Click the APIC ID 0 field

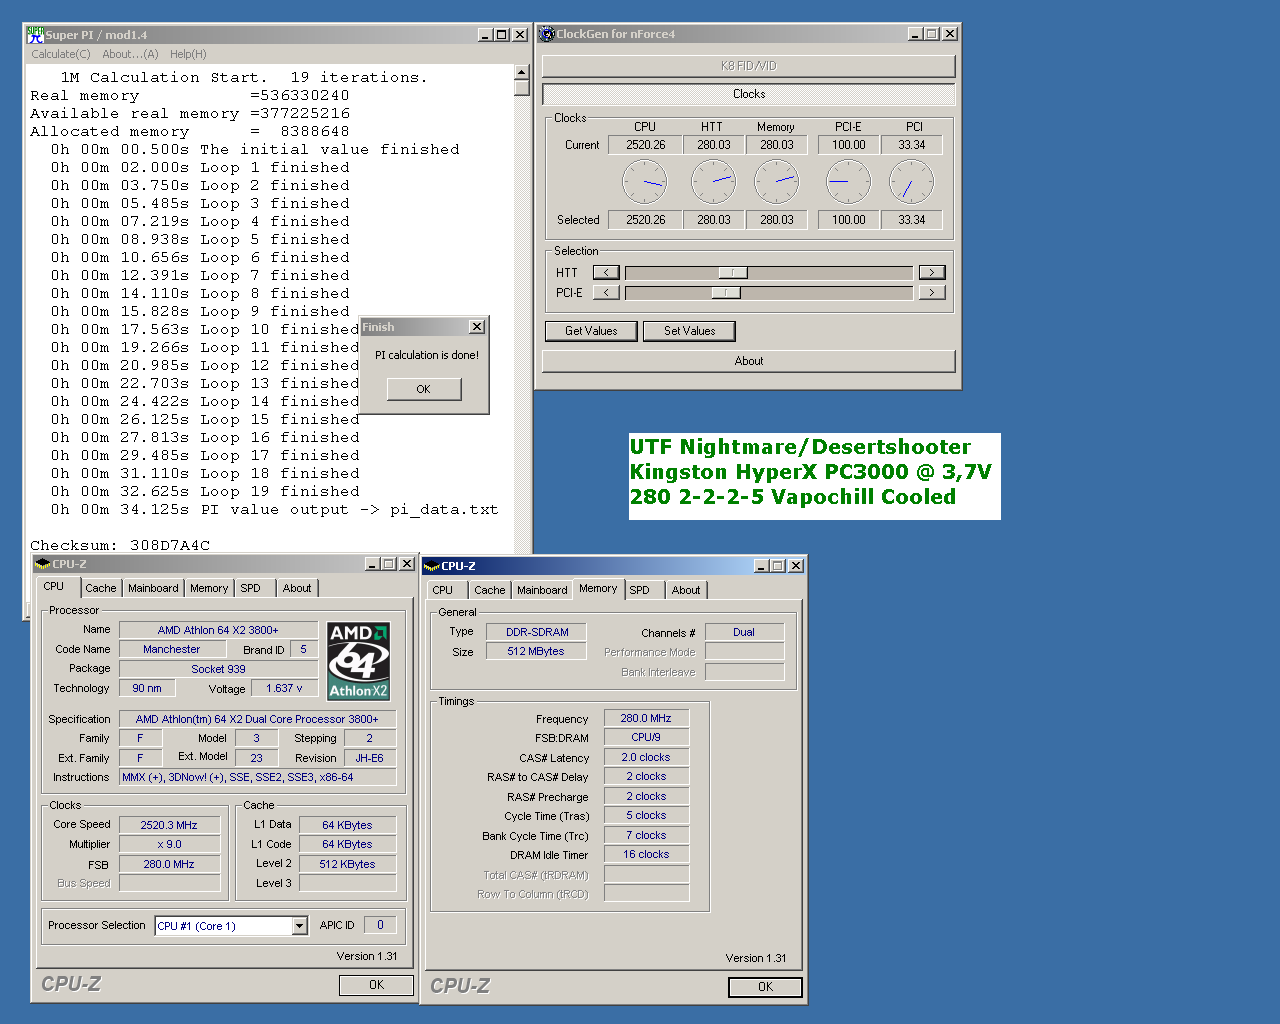tap(380, 925)
